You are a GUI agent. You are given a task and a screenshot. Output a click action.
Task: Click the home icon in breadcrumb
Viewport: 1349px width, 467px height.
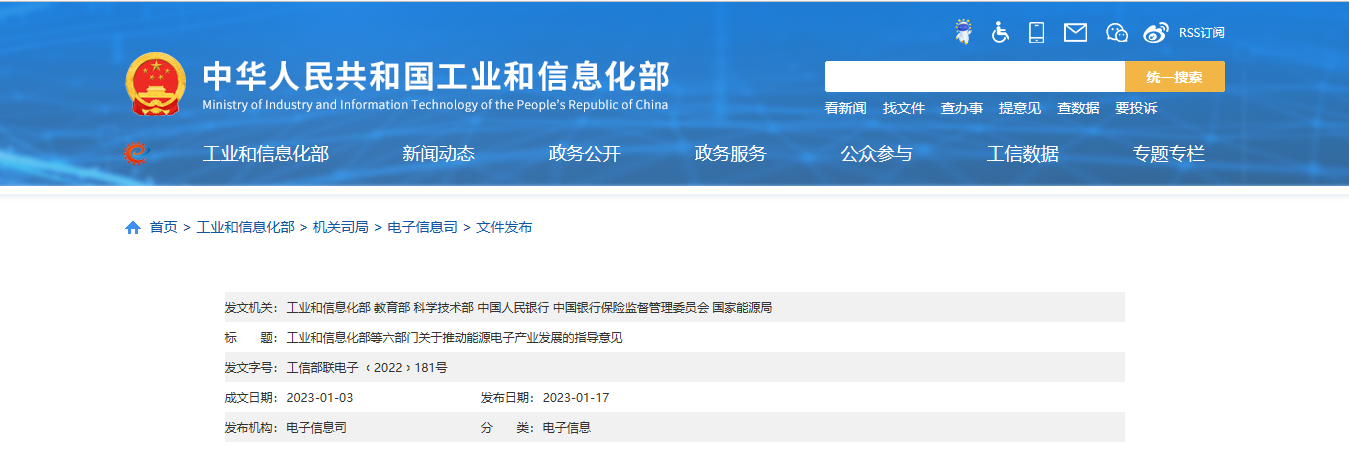133,228
